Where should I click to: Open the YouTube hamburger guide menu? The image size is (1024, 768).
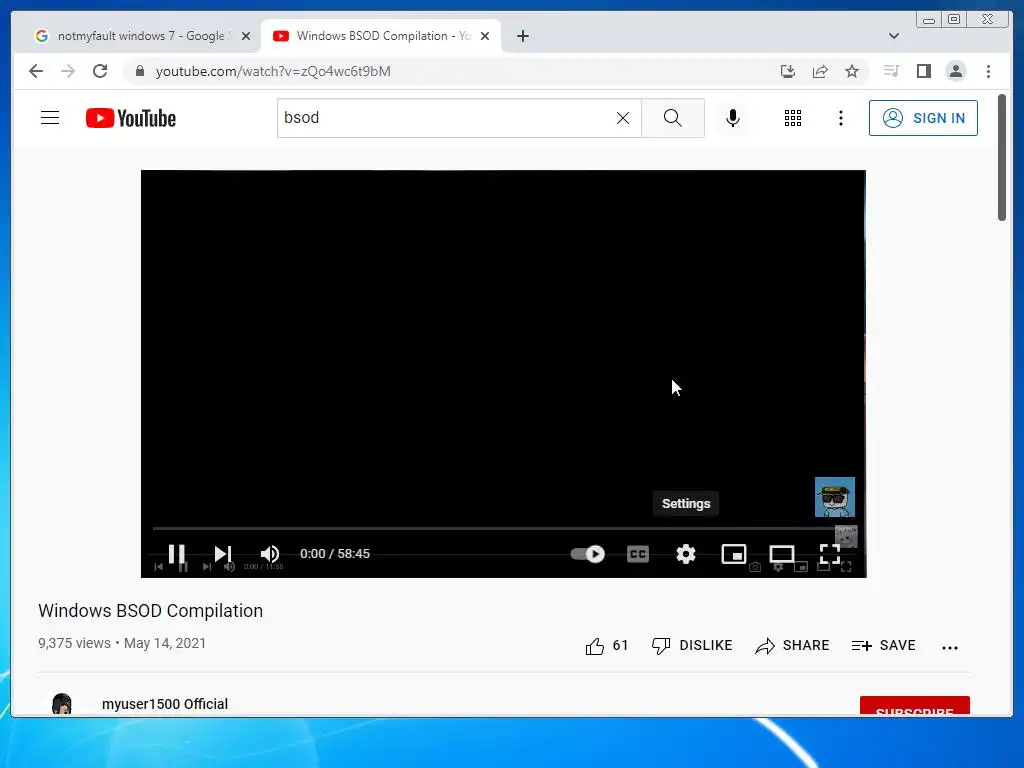(x=50, y=118)
